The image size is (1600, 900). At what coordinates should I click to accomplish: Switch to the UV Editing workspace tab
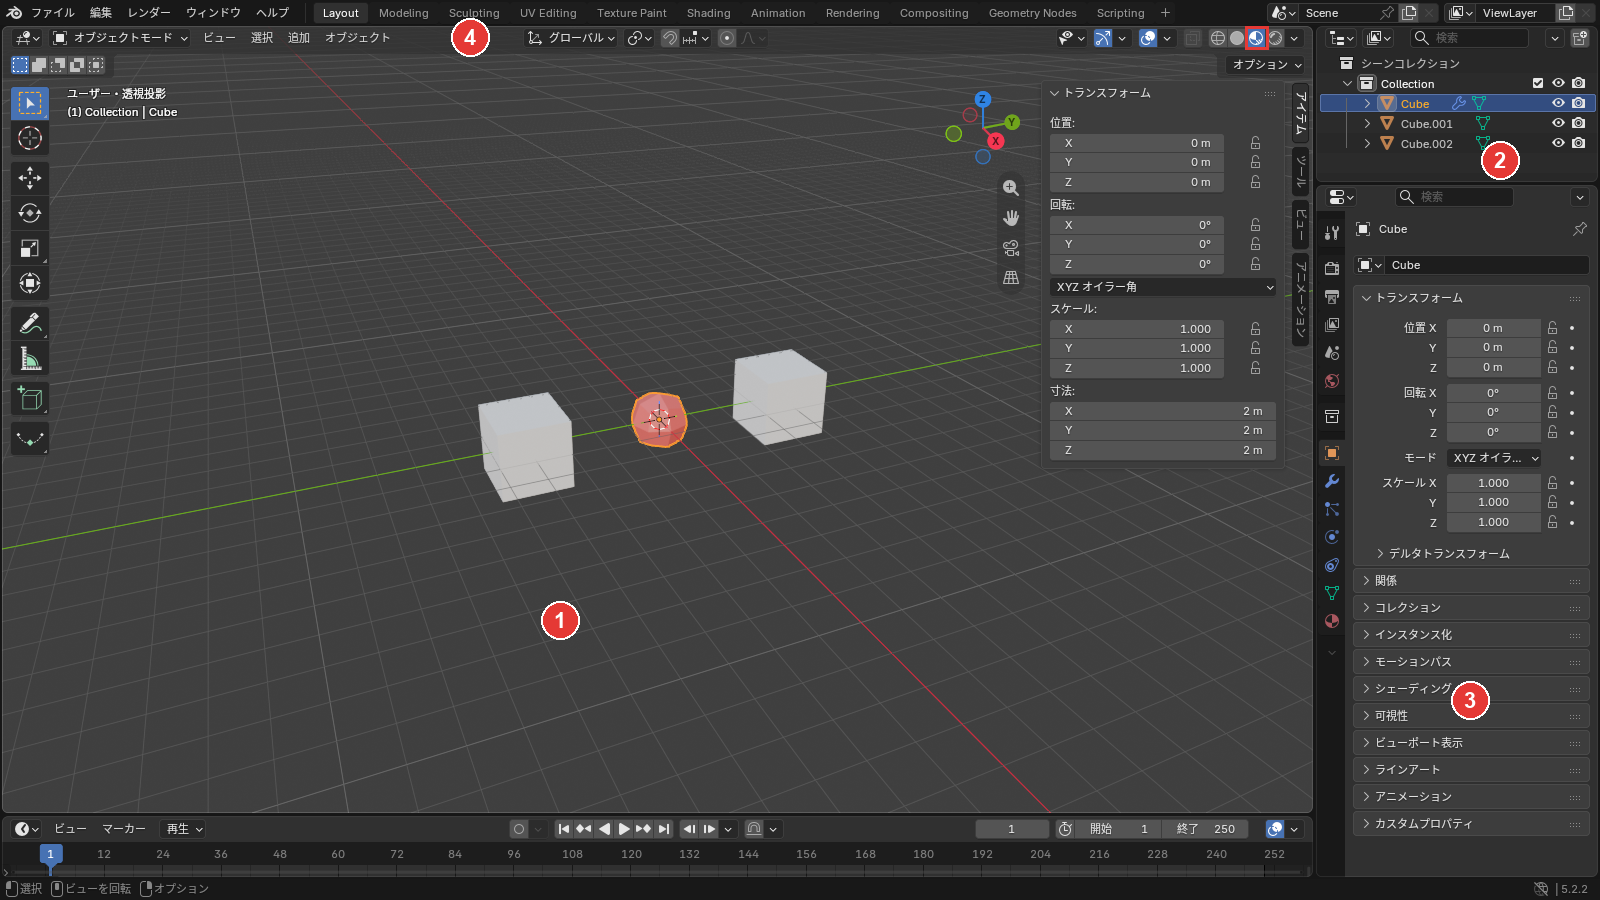[x=548, y=13]
